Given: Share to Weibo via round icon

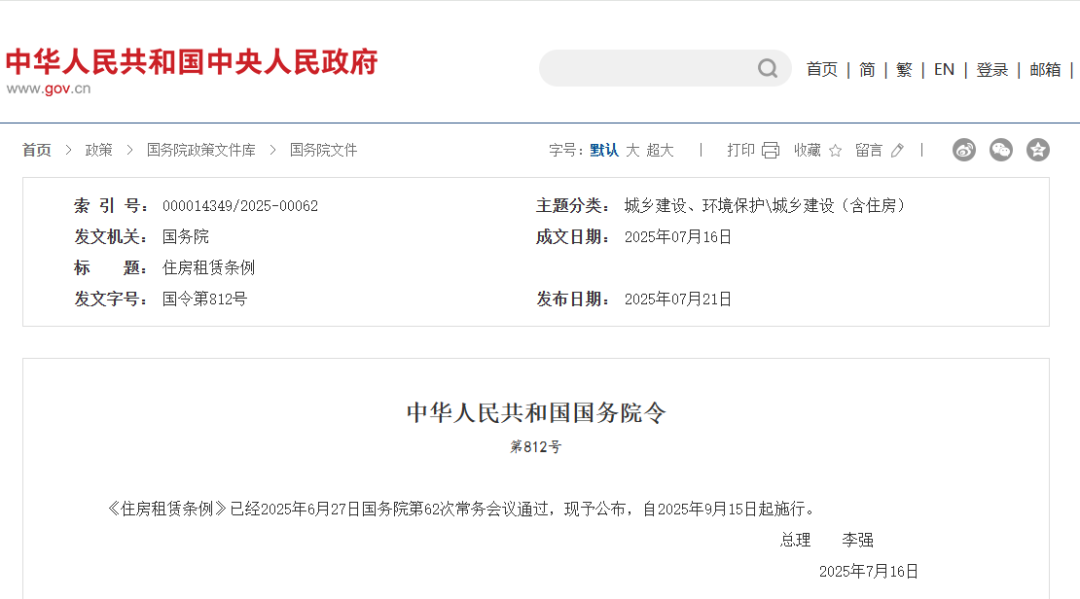Looking at the screenshot, I should tap(964, 149).
